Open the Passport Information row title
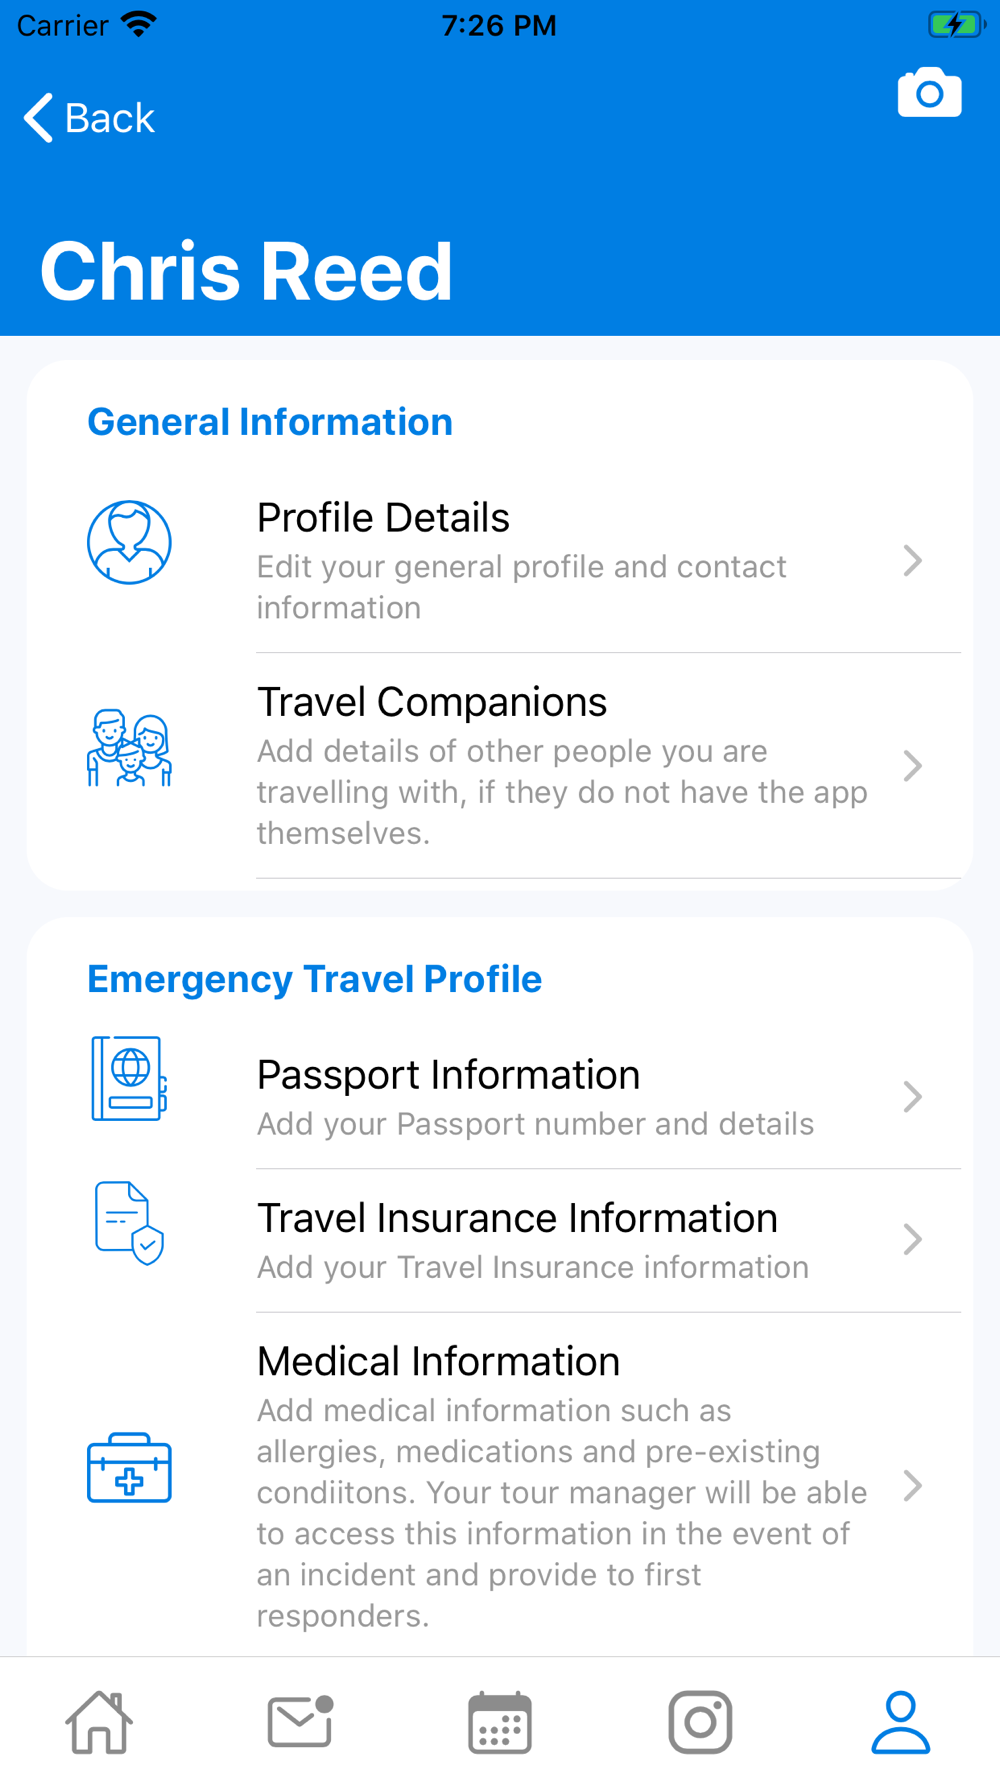This screenshot has height=1778, width=1000. click(448, 1075)
